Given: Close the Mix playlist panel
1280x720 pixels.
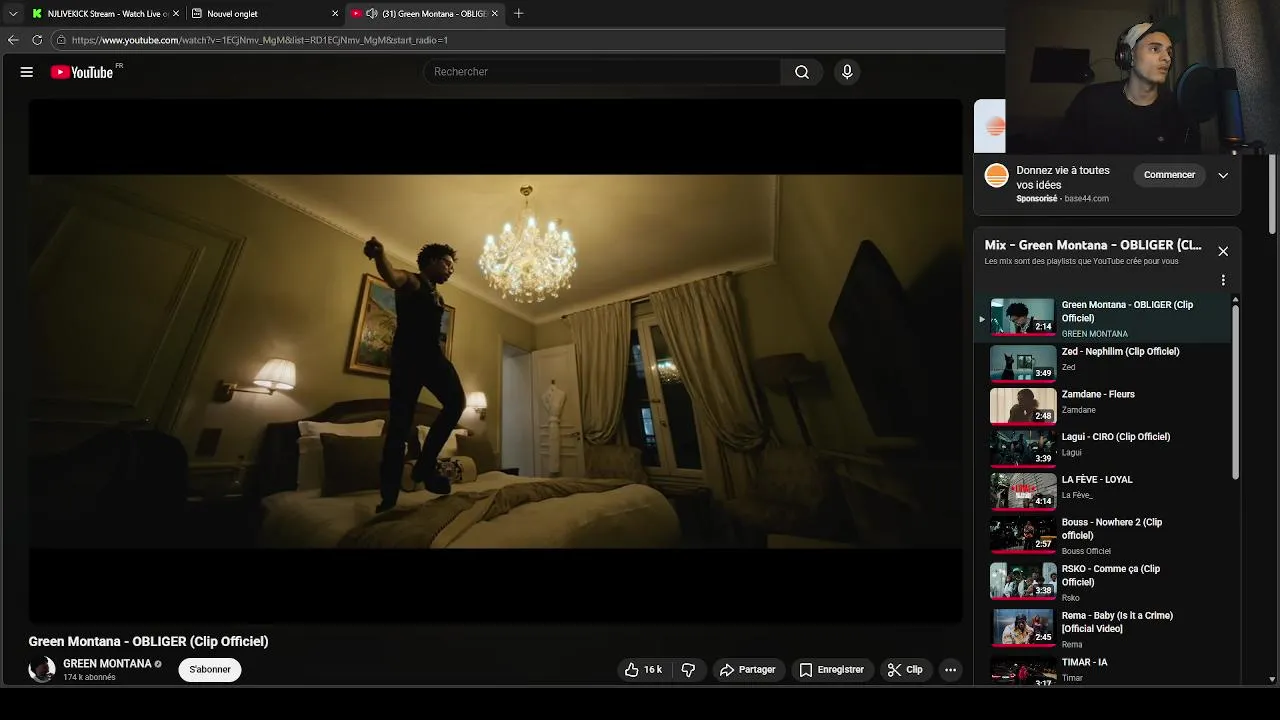Looking at the screenshot, I should [1222, 251].
